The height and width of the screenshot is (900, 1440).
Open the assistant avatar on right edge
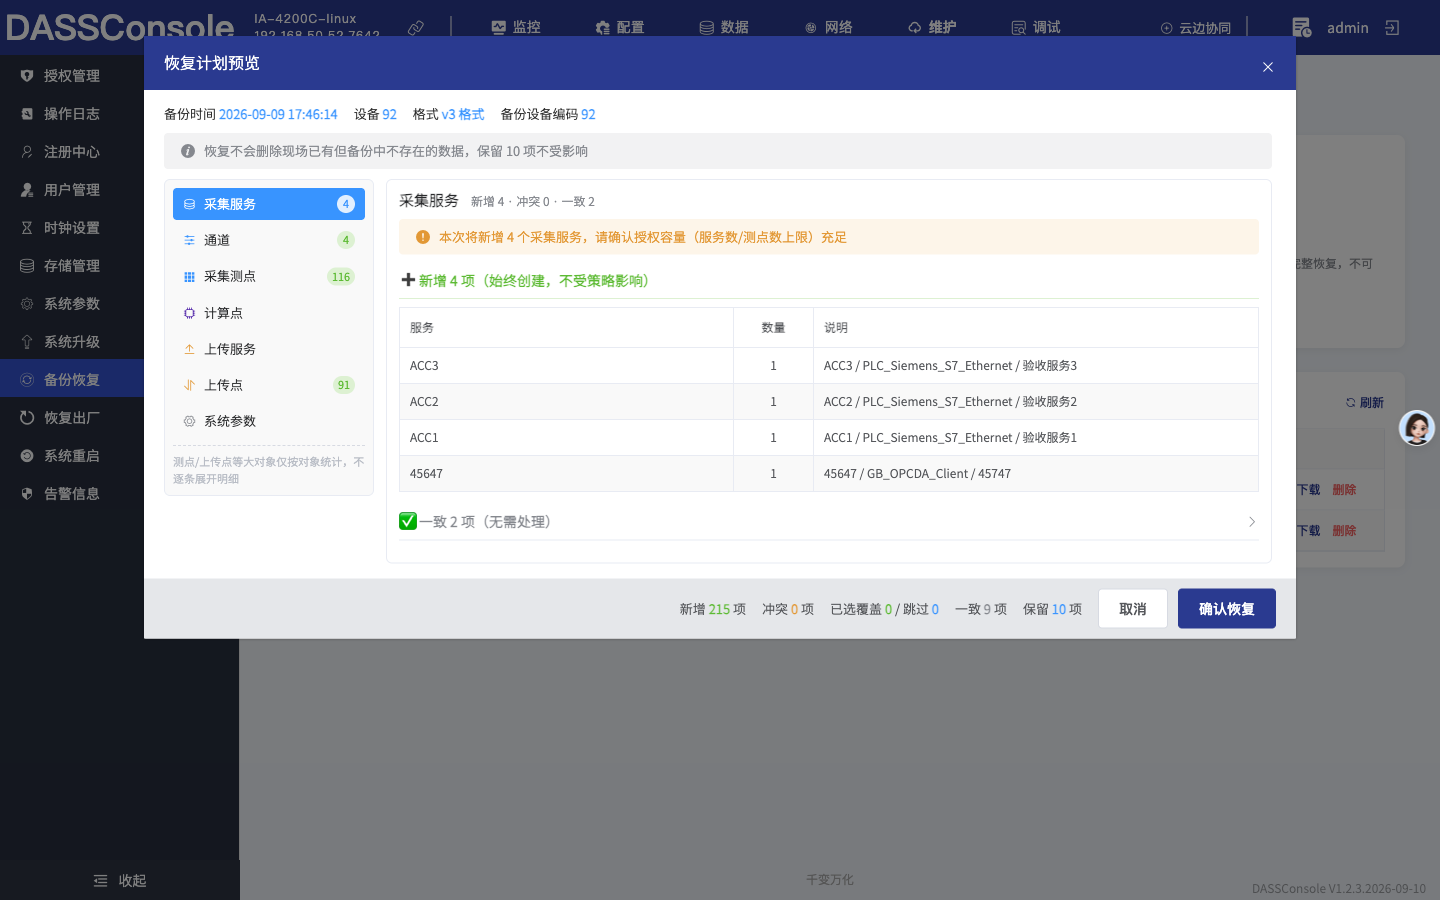pyautogui.click(x=1417, y=428)
